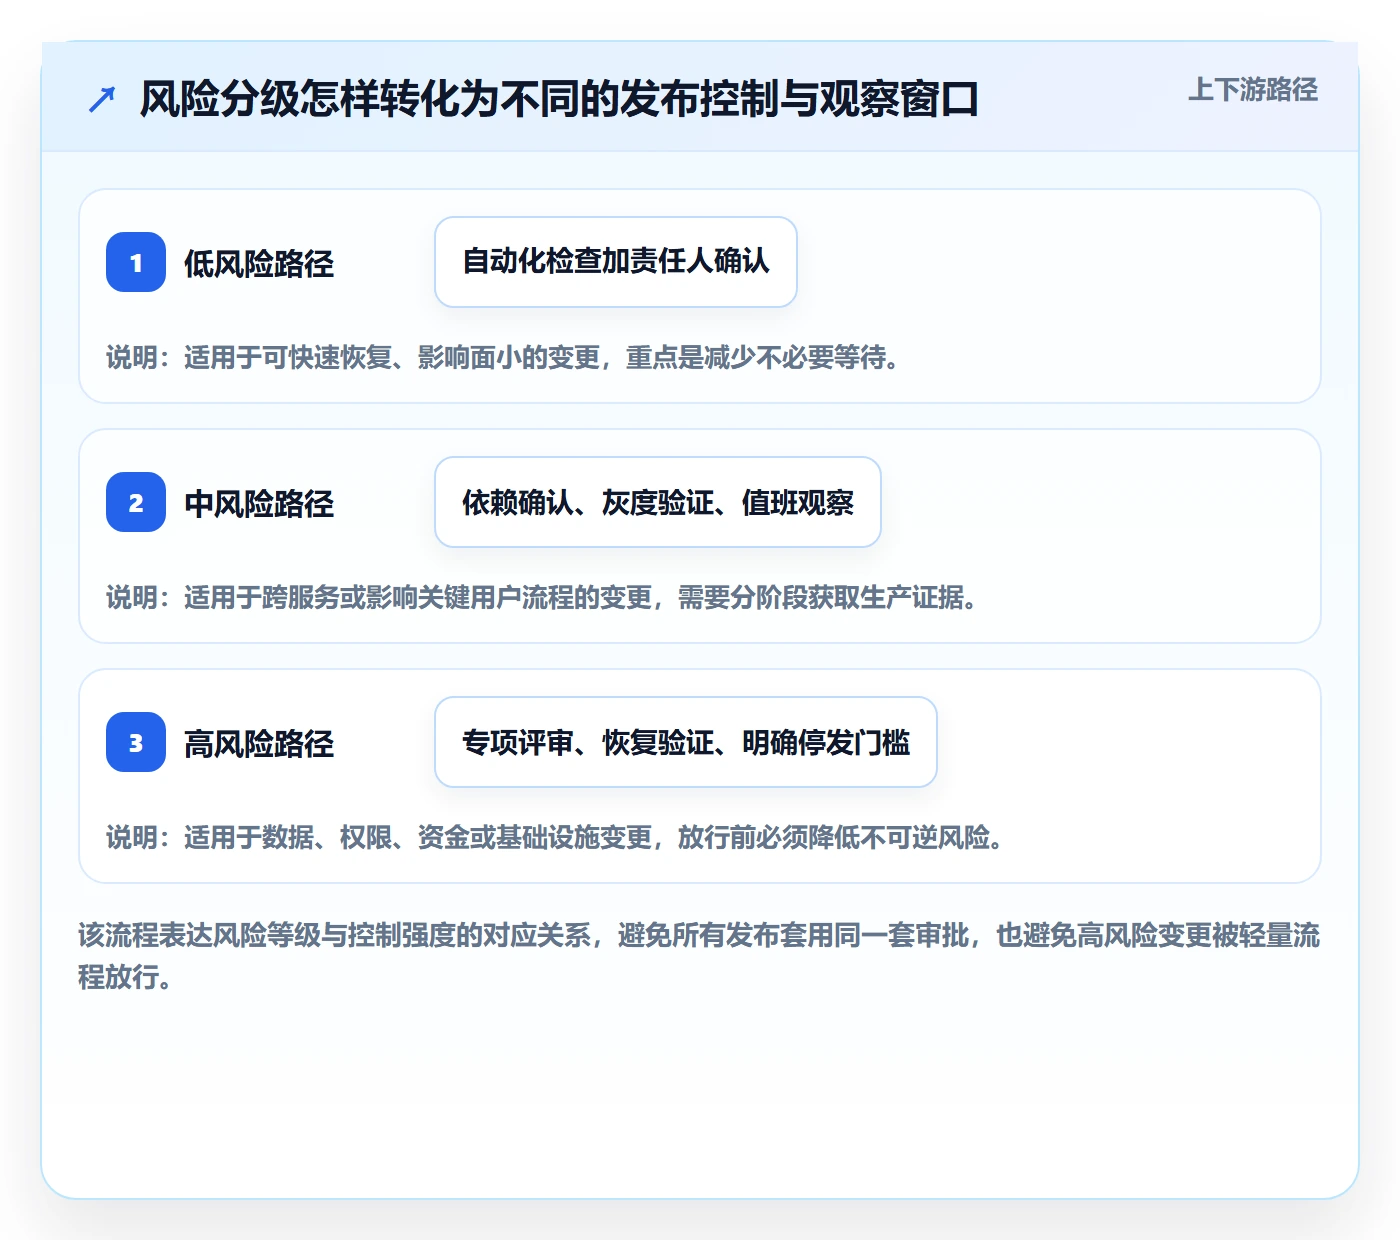Click the 自动化检查加责任人确认 box
Image resolution: width=1400 pixels, height=1240 pixels.
616,262
